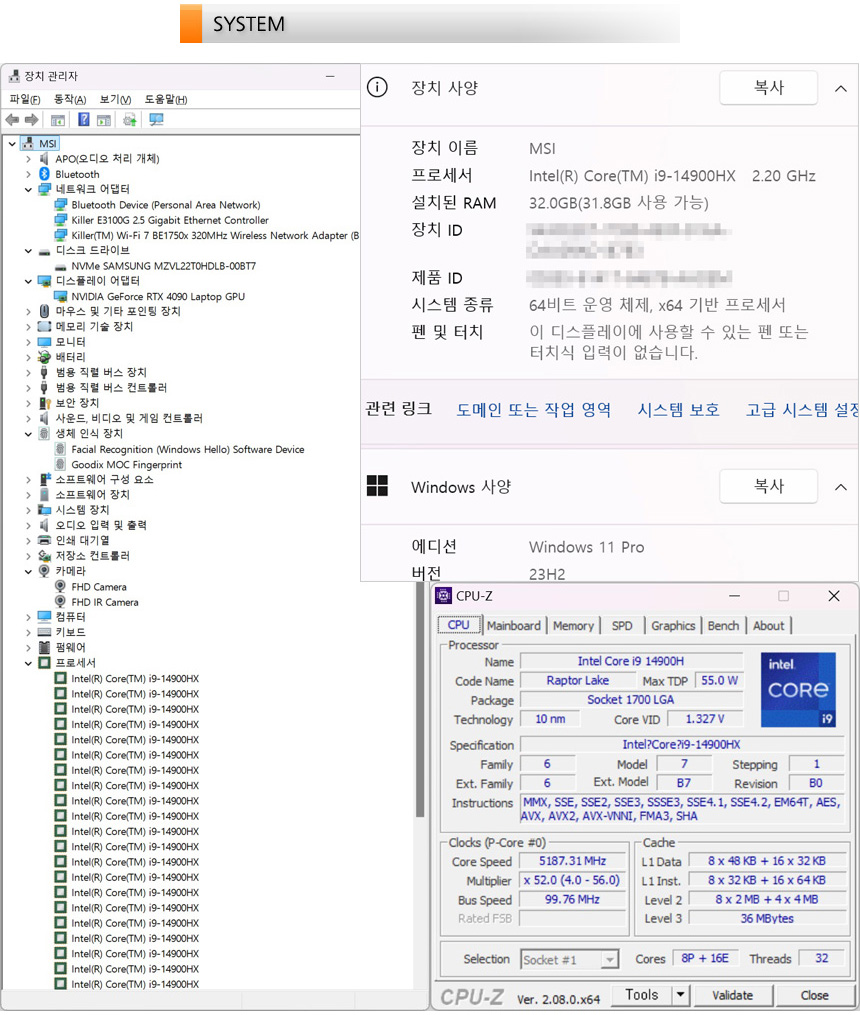Switch to the Memory tab in CPU-Z
This screenshot has width=860, height=1015.
(x=573, y=626)
